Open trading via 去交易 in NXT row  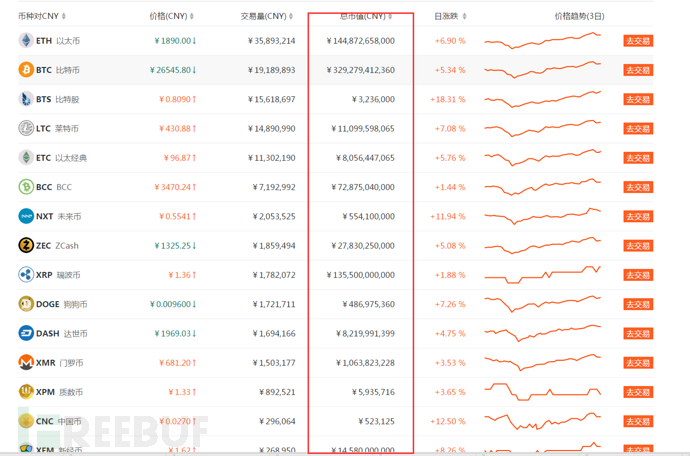(x=638, y=217)
